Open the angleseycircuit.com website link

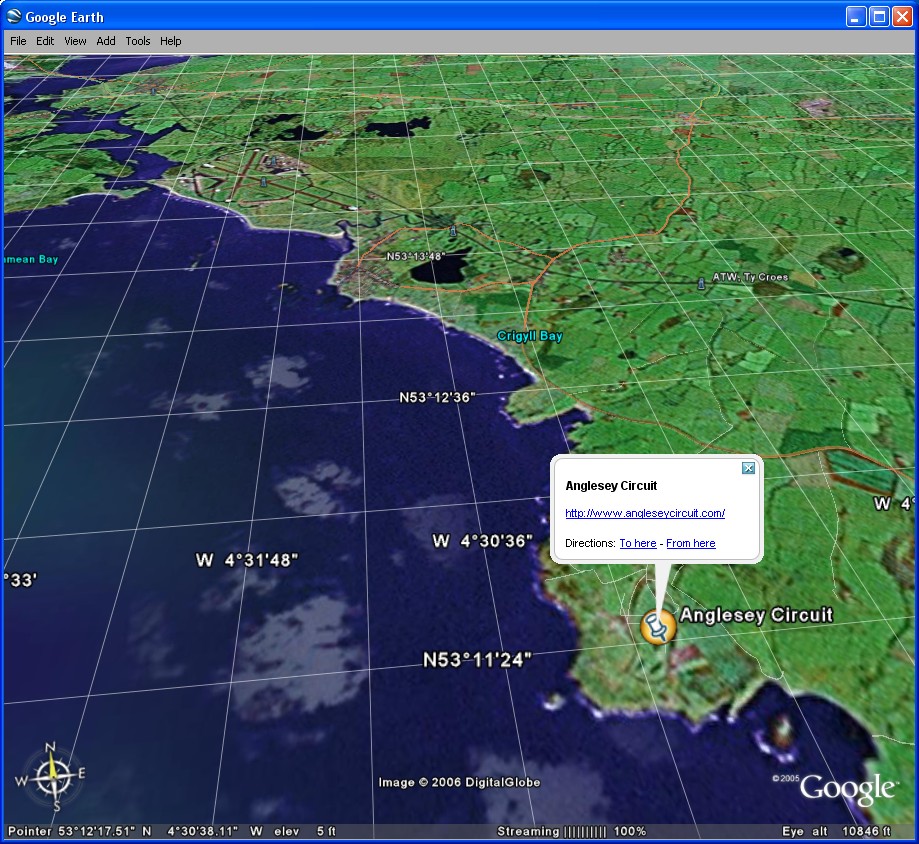click(x=645, y=513)
